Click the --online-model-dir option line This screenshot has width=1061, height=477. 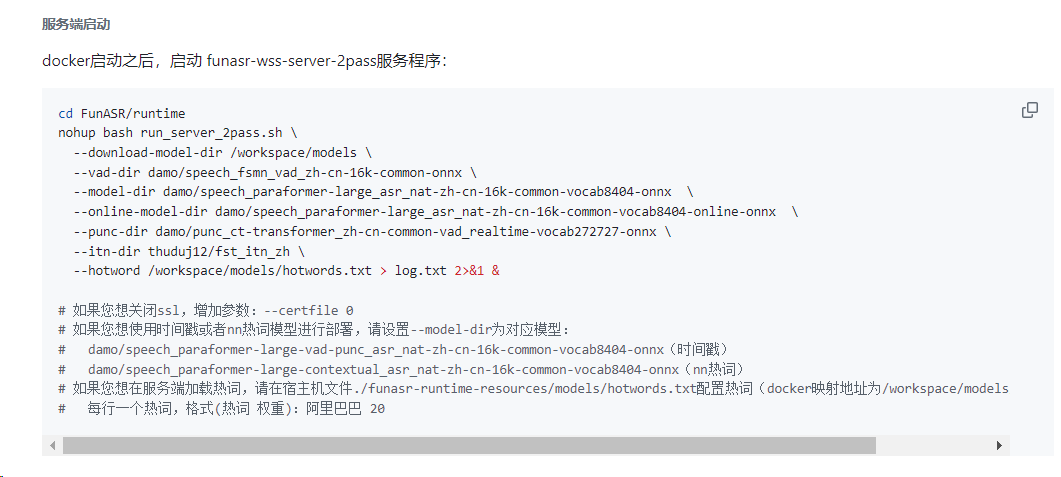pyautogui.click(x=435, y=212)
